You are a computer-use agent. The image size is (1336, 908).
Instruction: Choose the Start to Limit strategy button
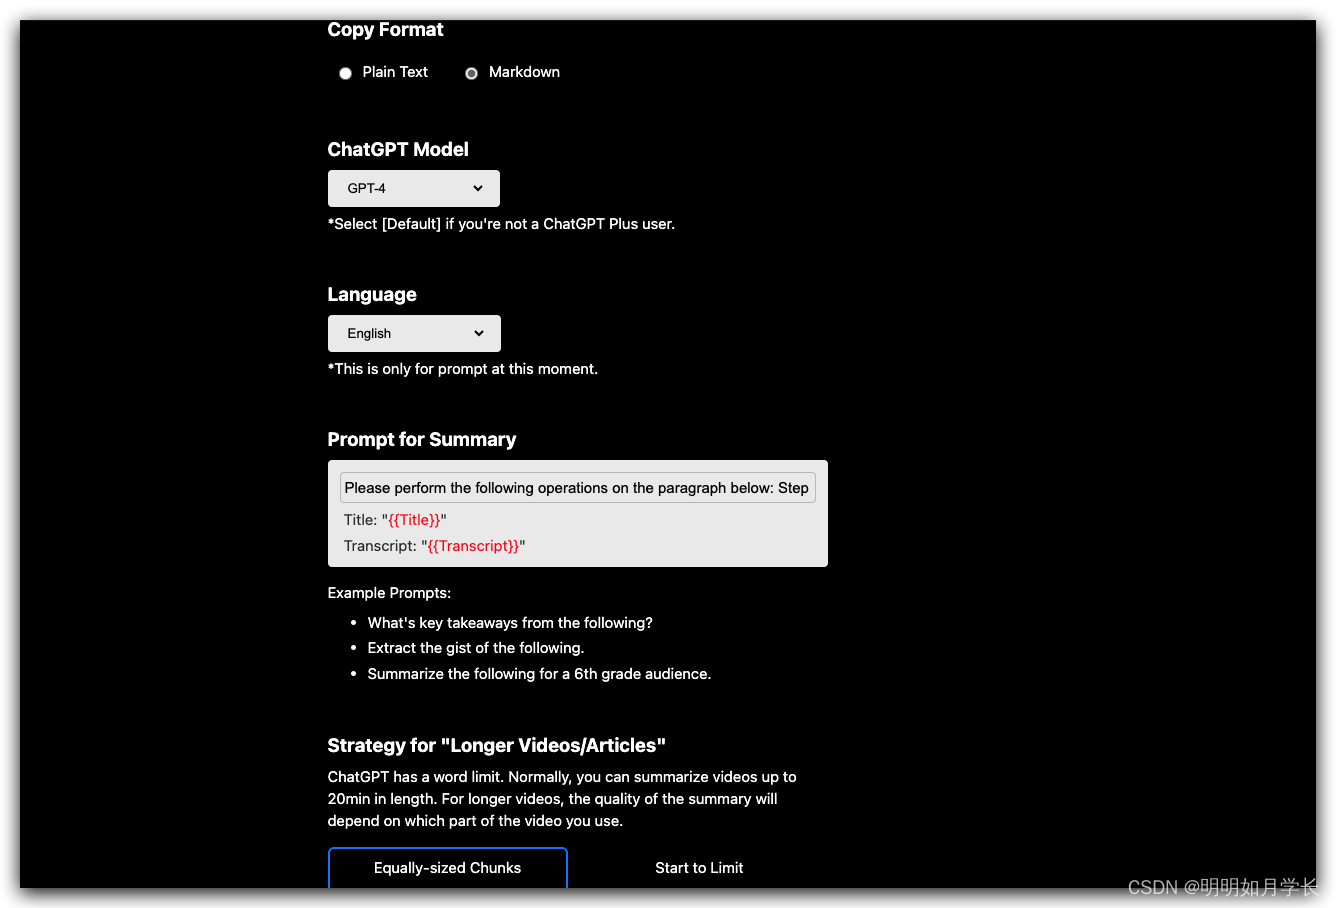[699, 868]
